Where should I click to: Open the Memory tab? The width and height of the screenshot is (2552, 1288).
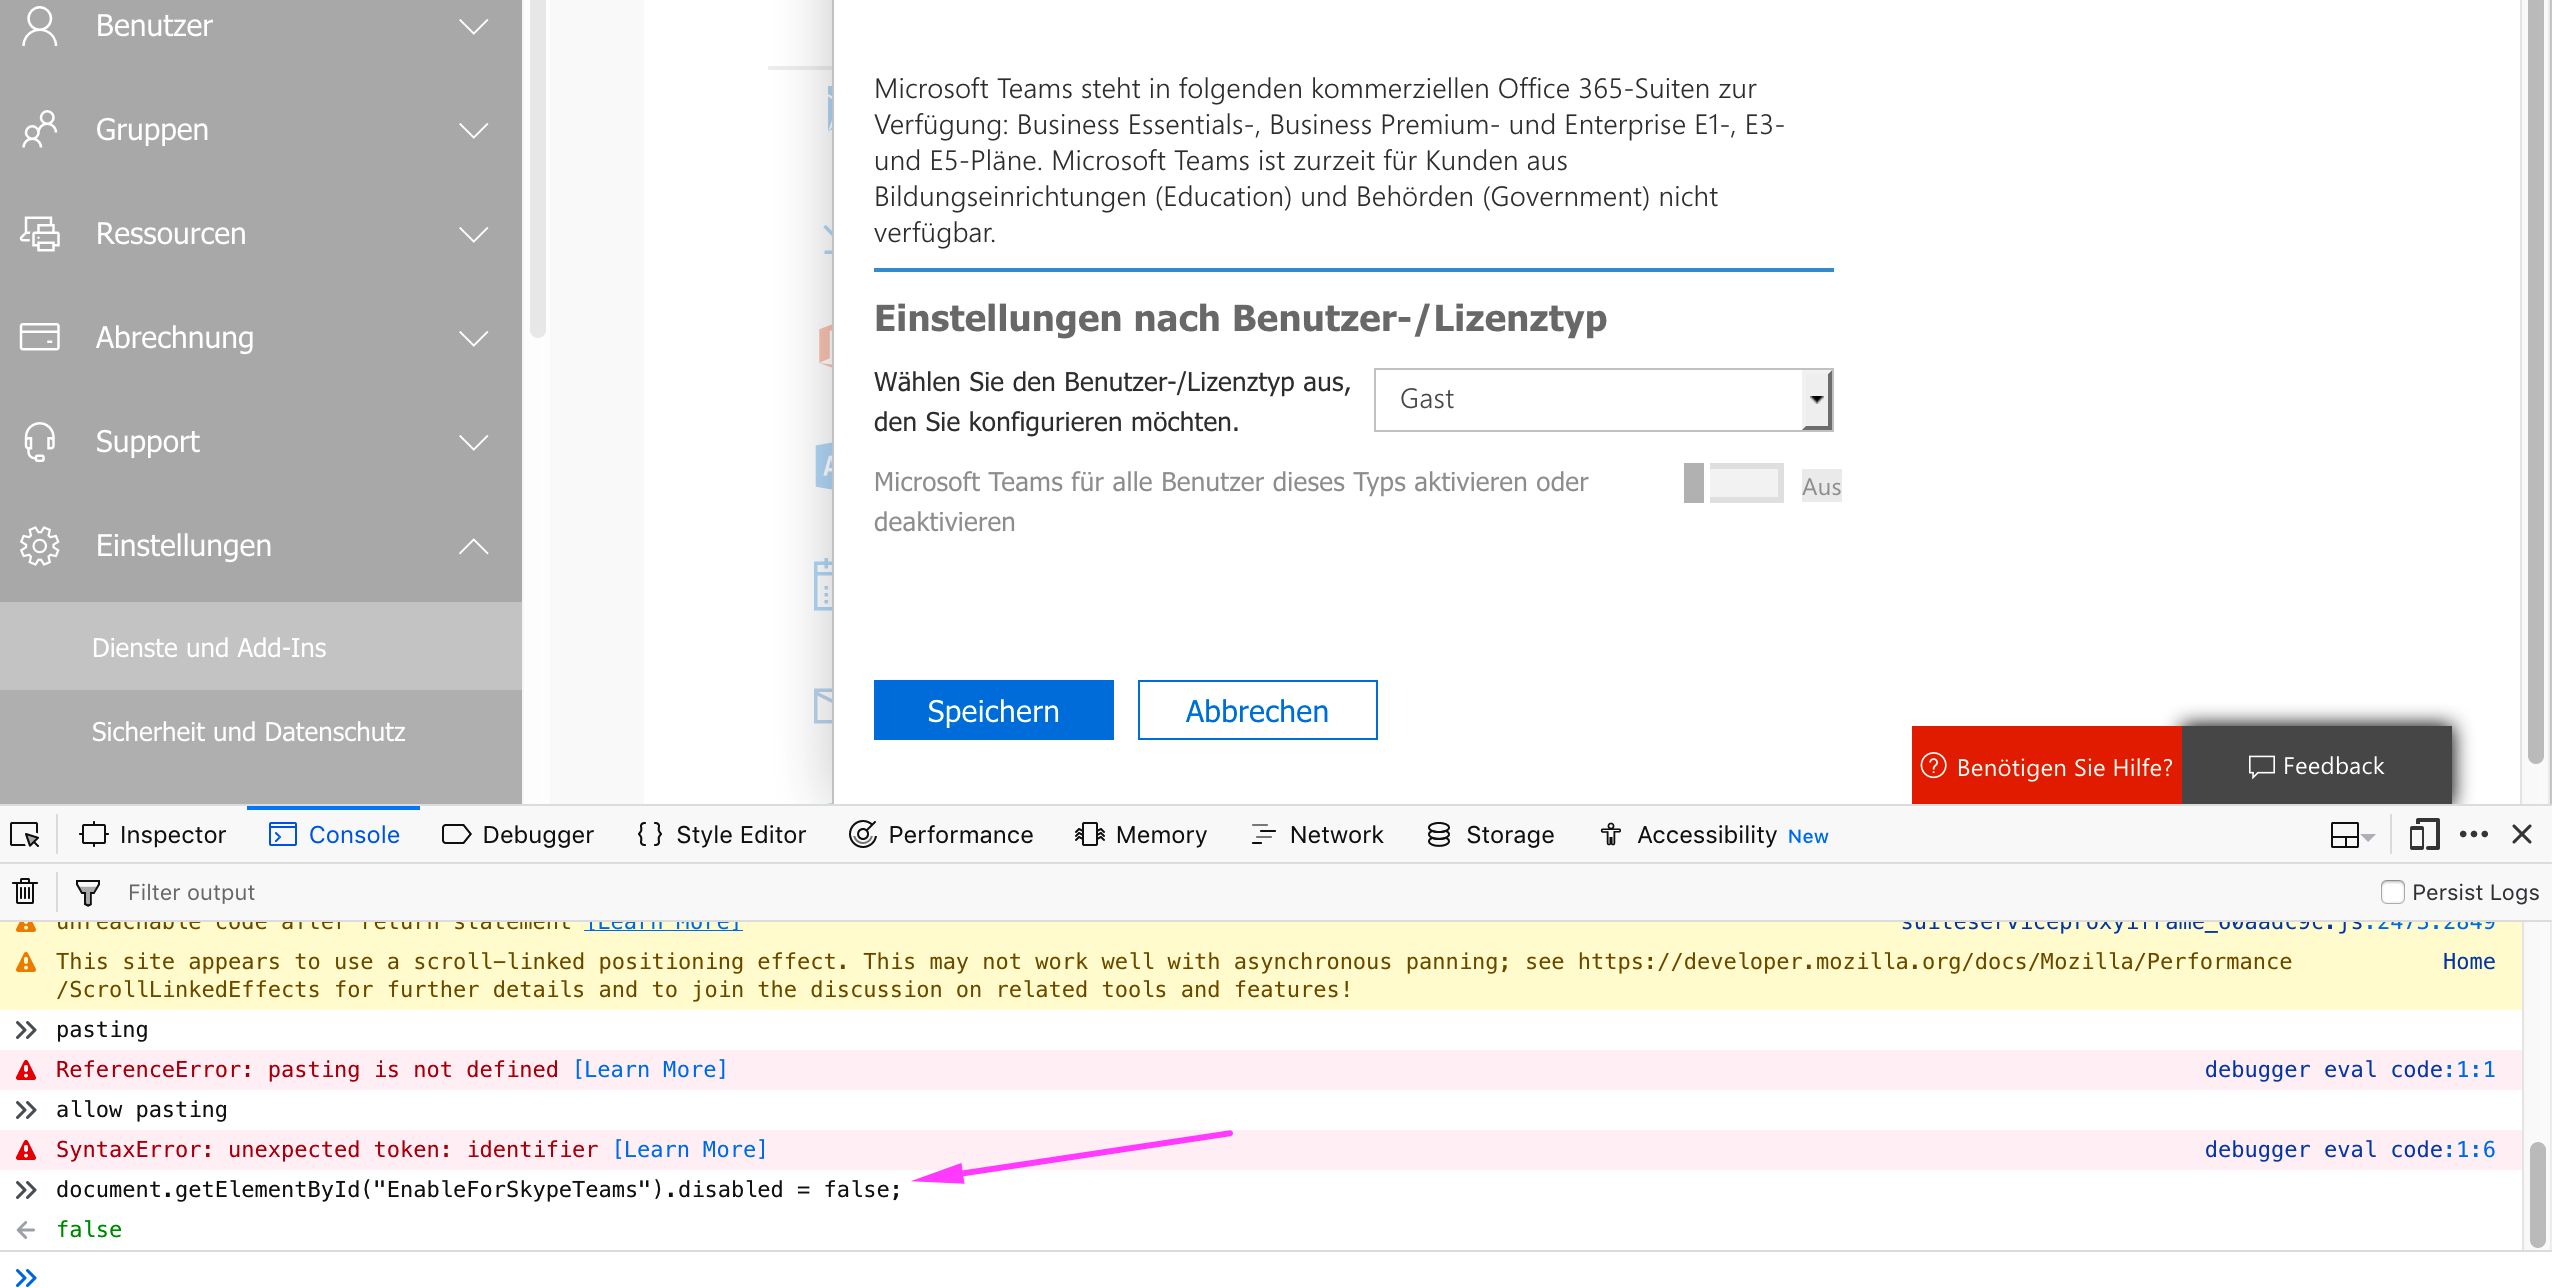1141,835
